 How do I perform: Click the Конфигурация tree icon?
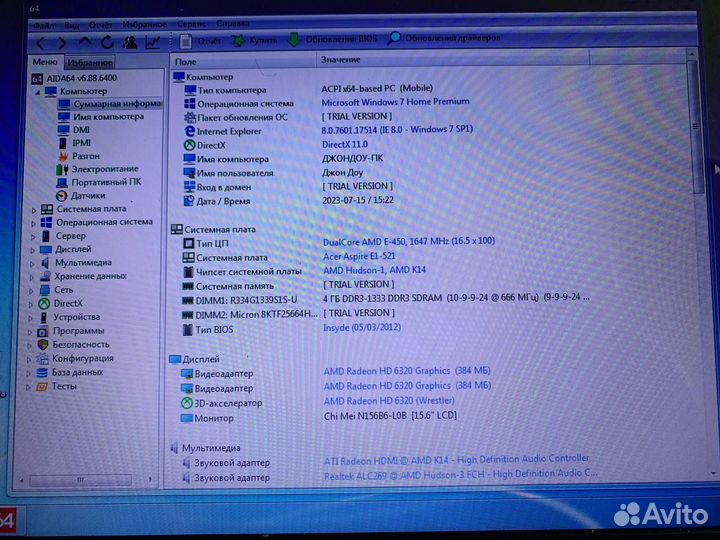click(x=42, y=359)
